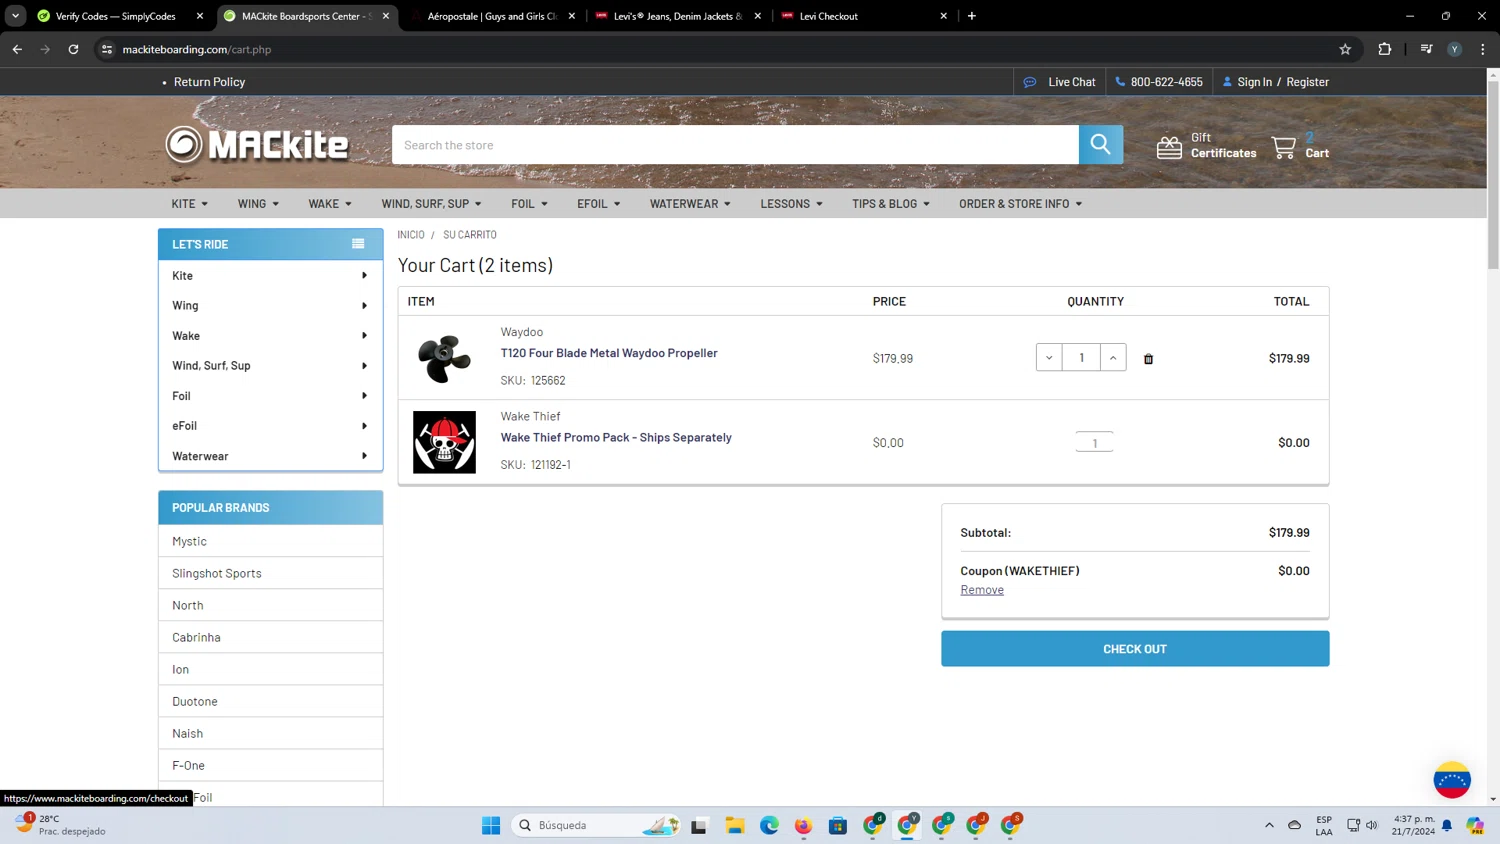Toggle Let's Ride menu hamburger icon
This screenshot has width=1500, height=844.
[x=358, y=244]
